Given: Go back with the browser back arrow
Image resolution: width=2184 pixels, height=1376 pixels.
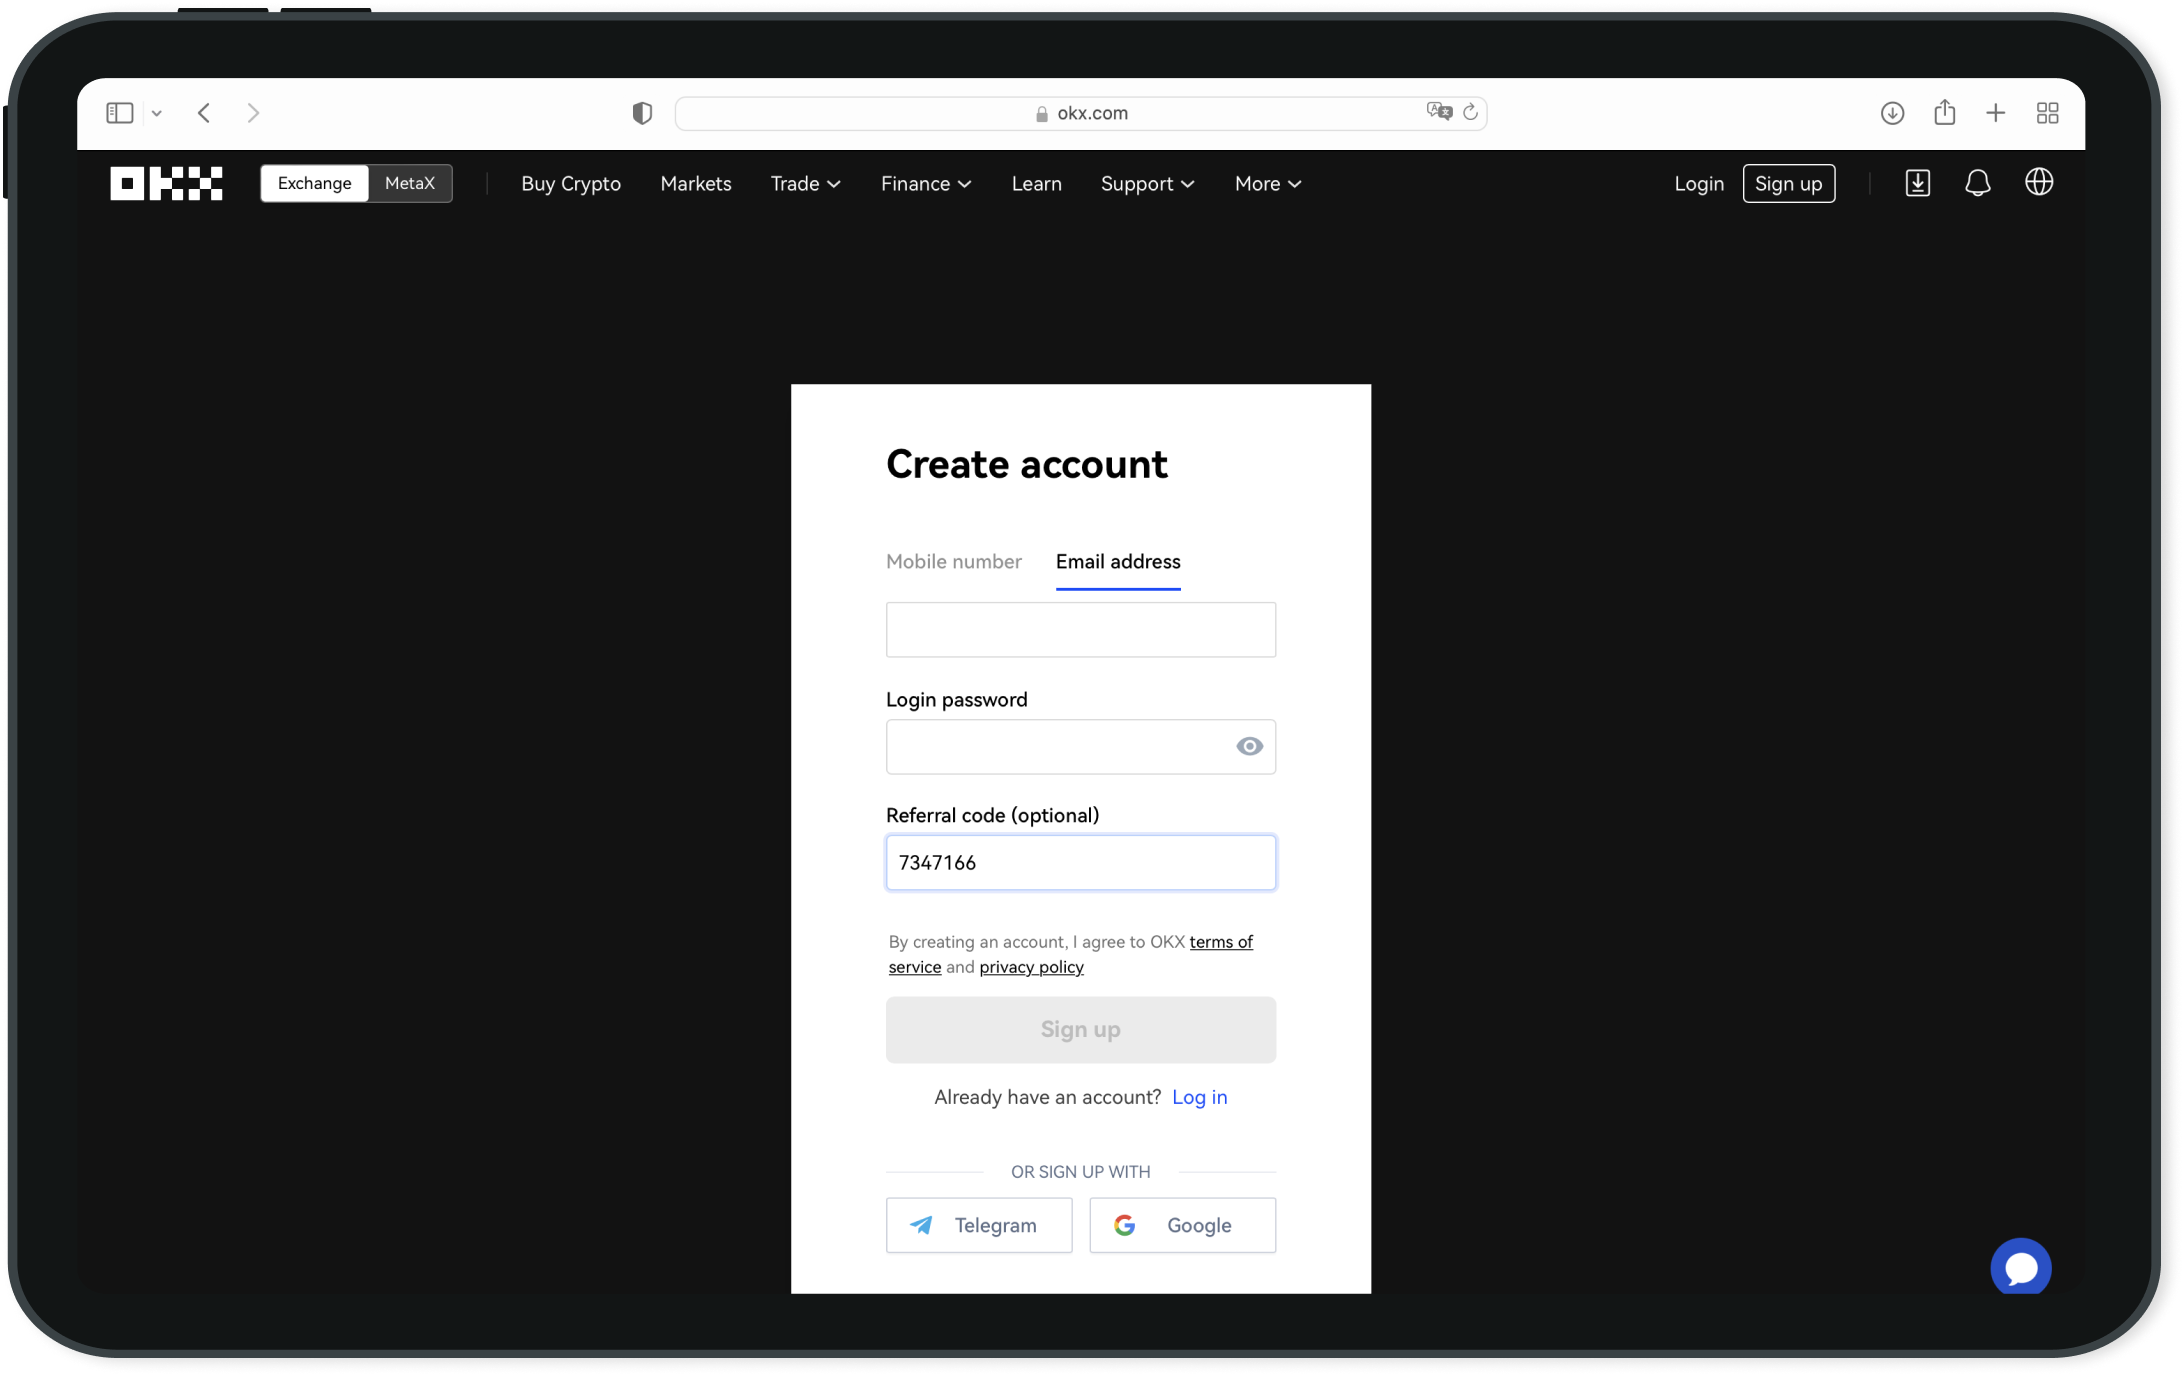Looking at the screenshot, I should pos(204,113).
